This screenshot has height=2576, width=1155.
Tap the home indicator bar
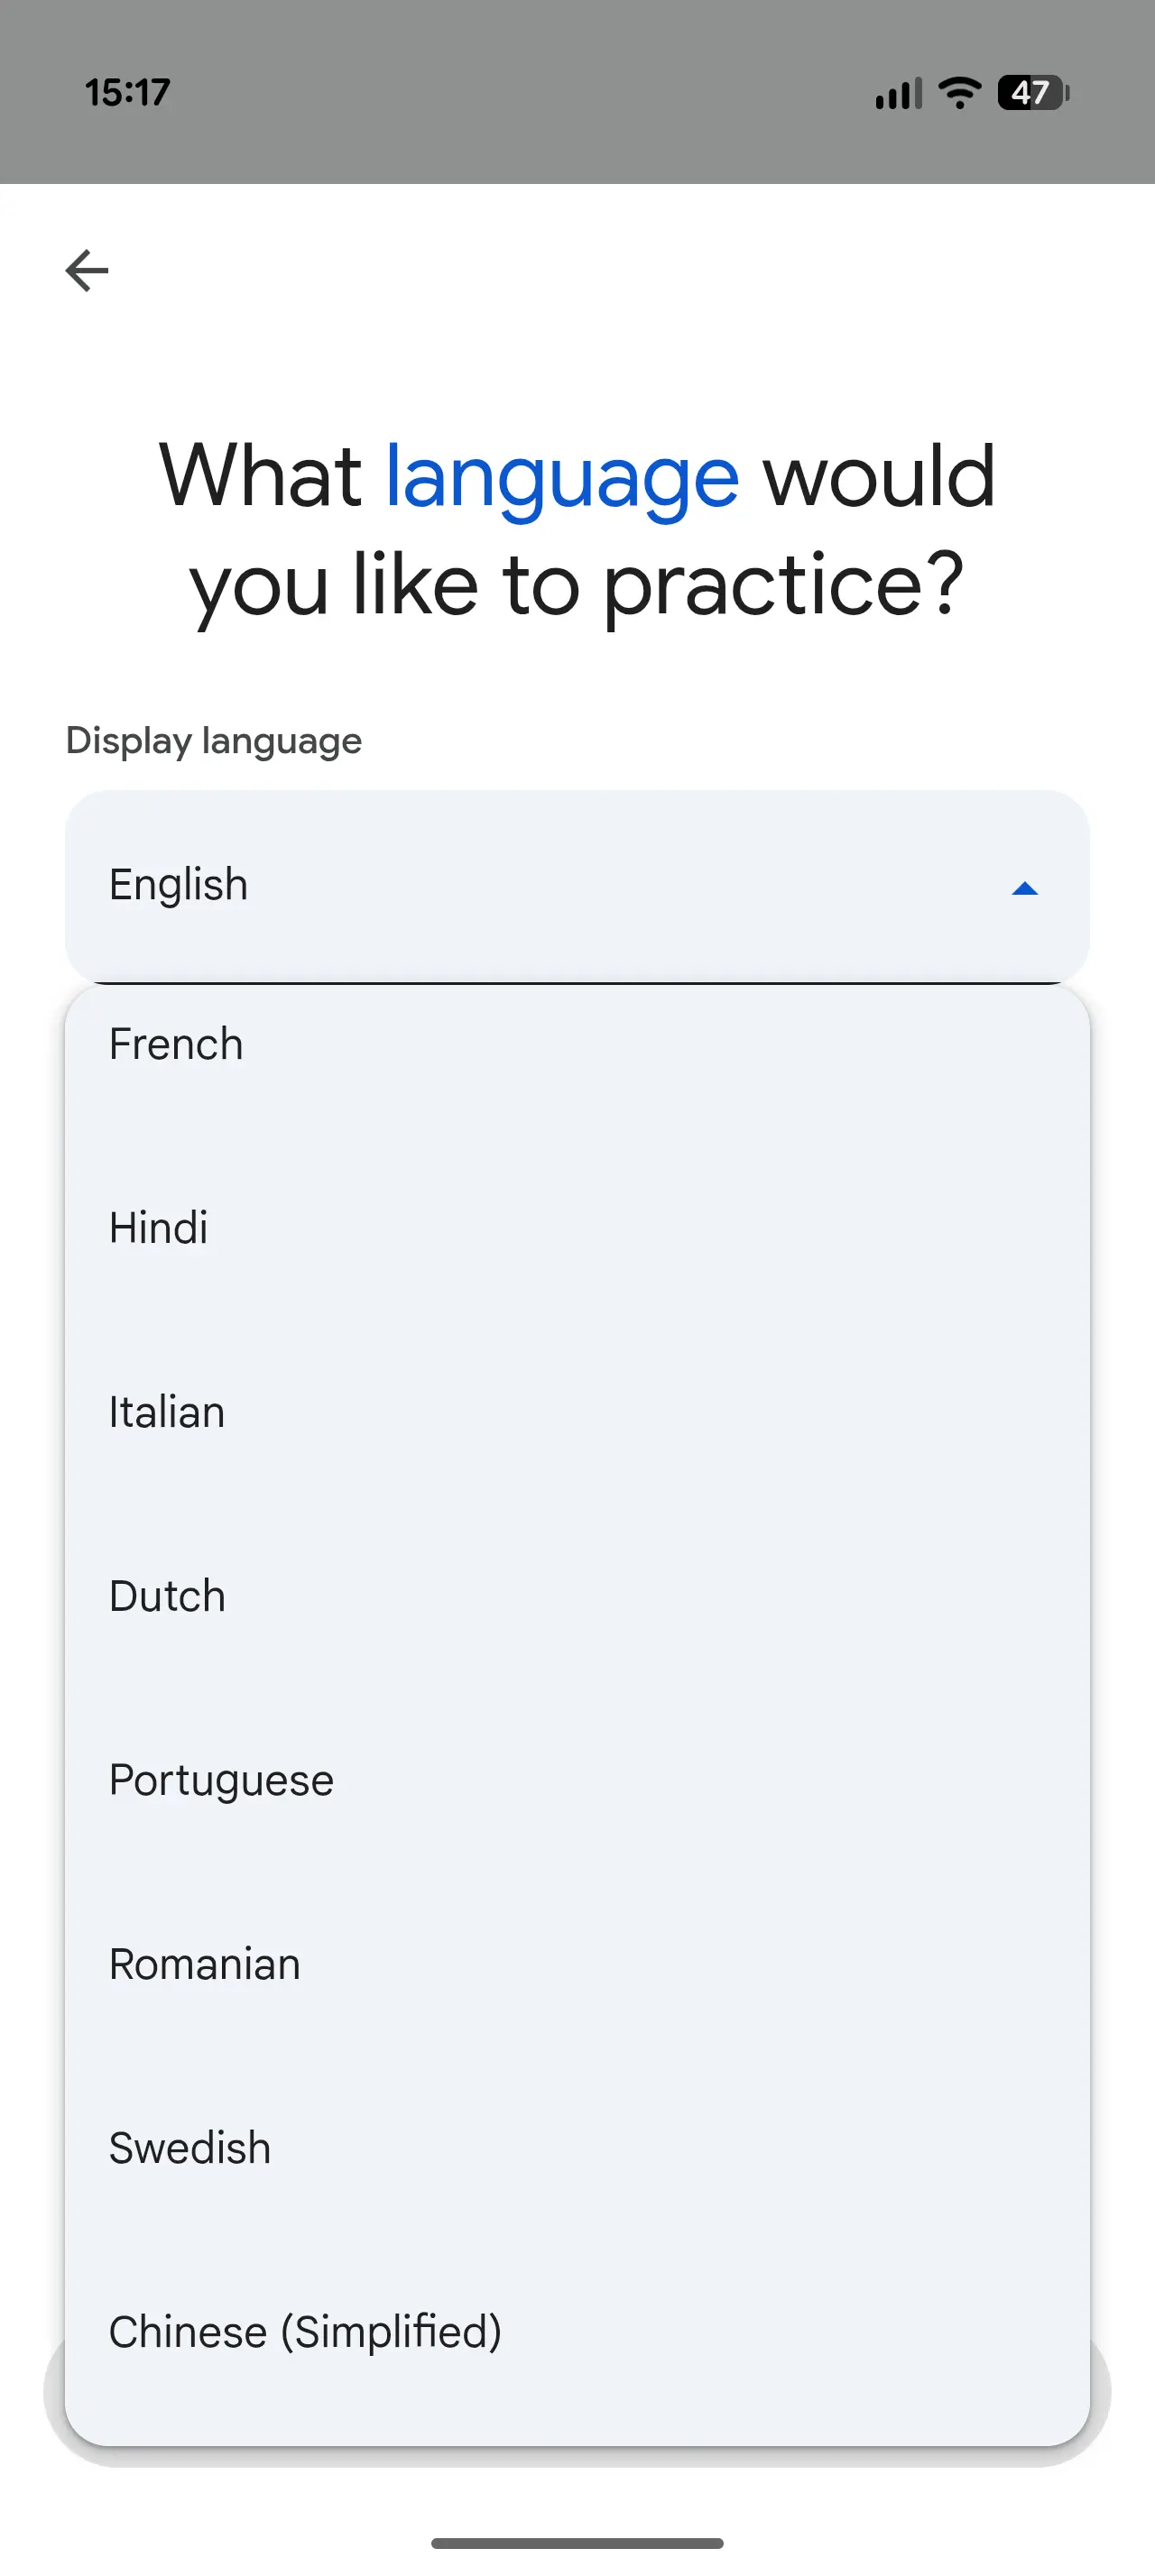[577, 2543]
